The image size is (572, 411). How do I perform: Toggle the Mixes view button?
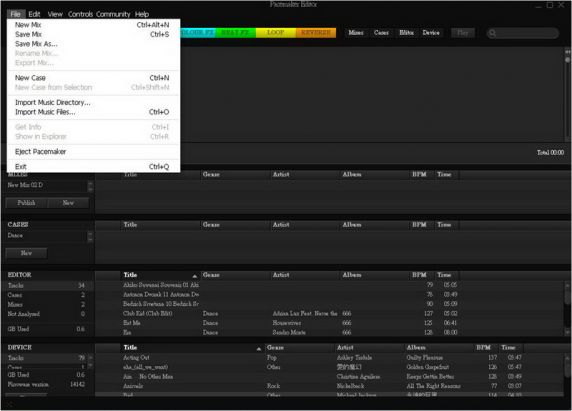click(356, 33)
